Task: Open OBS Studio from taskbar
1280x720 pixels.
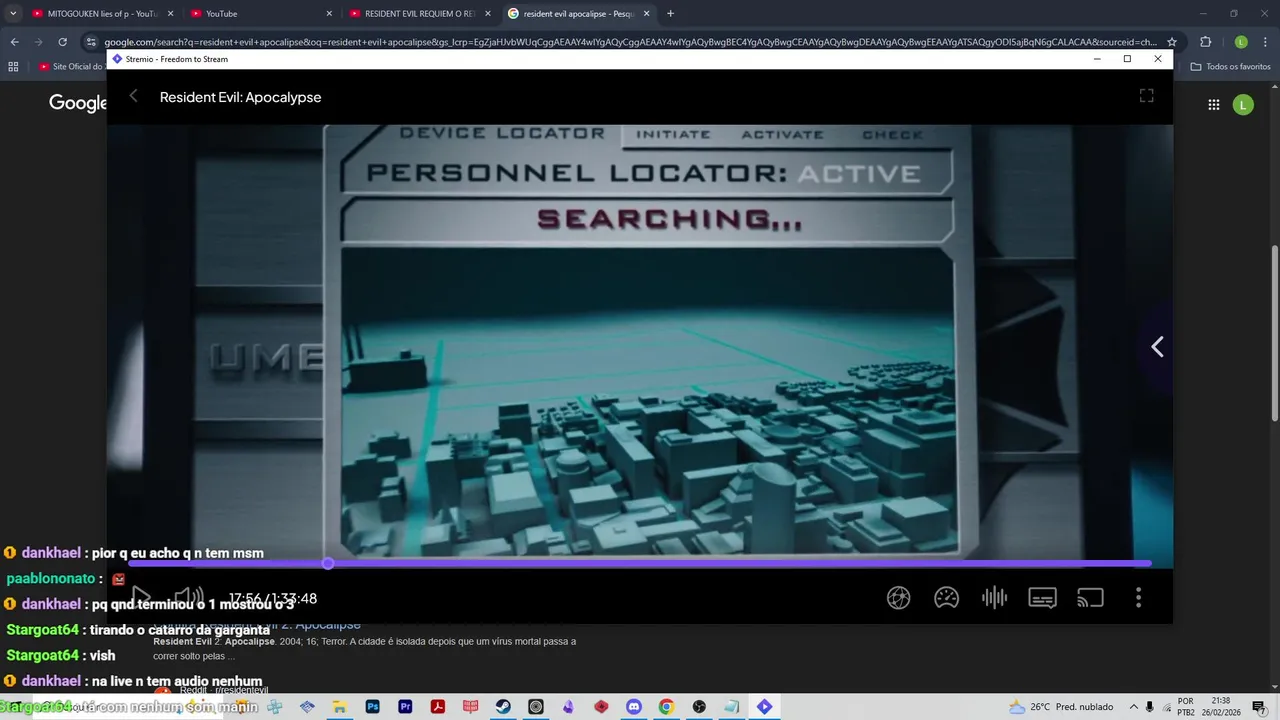Action: click(699, 707)
